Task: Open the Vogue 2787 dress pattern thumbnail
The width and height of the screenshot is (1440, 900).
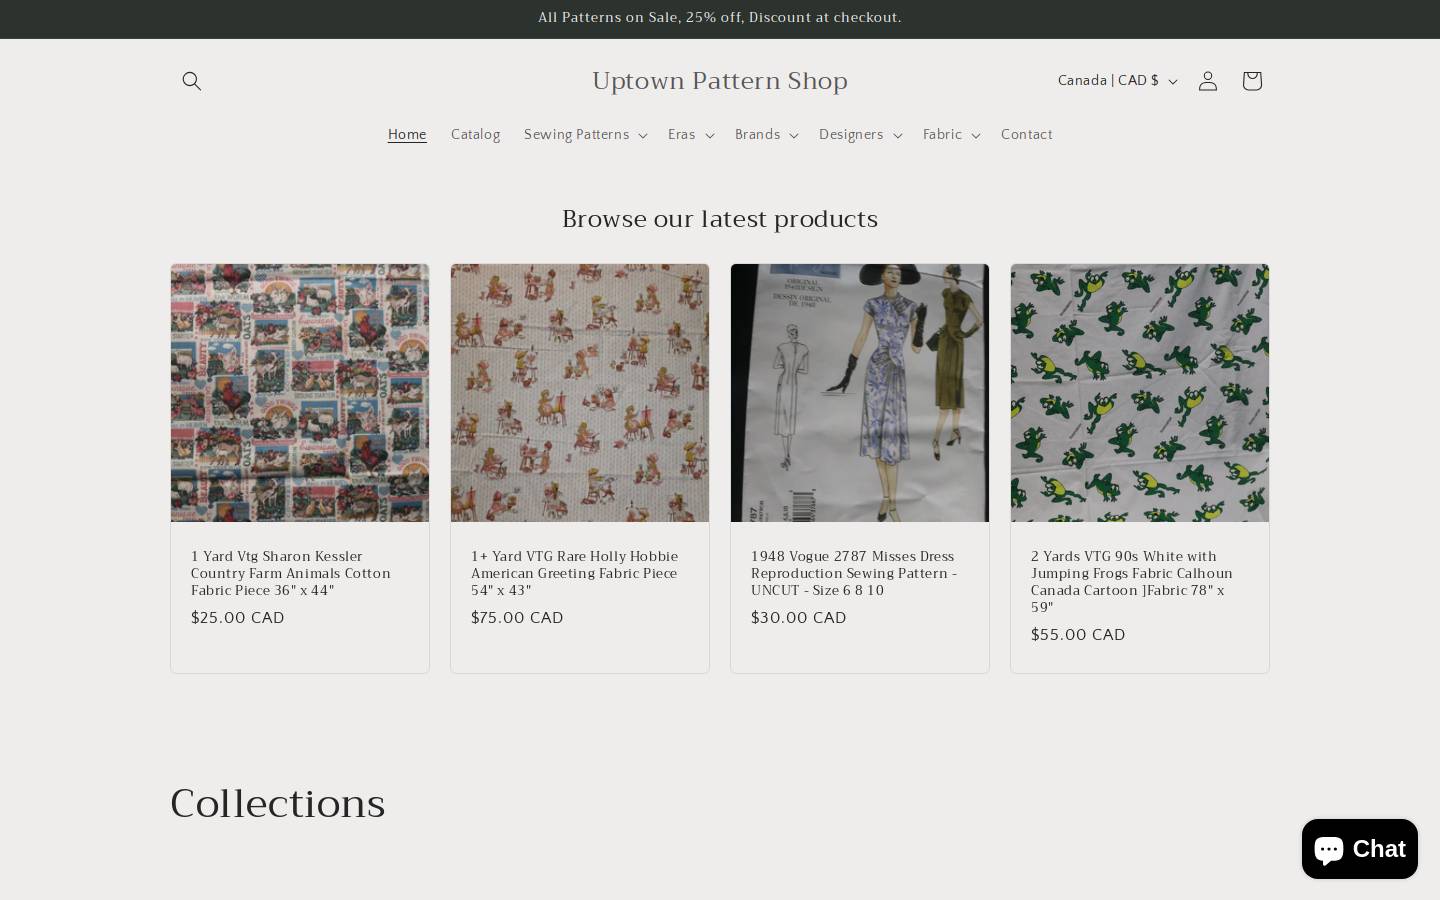Action: [x=860, y=393]
